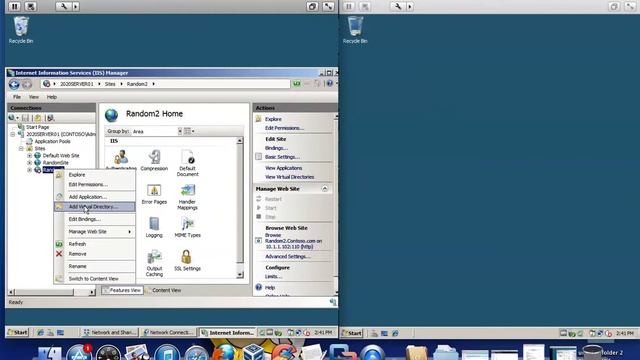Choose Remove from the context menu

[x=95, y=254]
